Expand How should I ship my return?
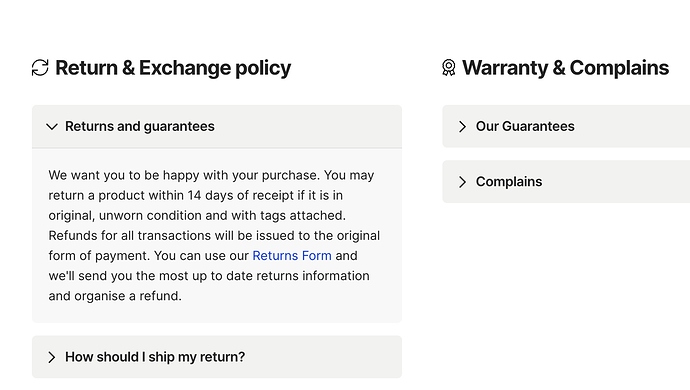 pos(217,357)
